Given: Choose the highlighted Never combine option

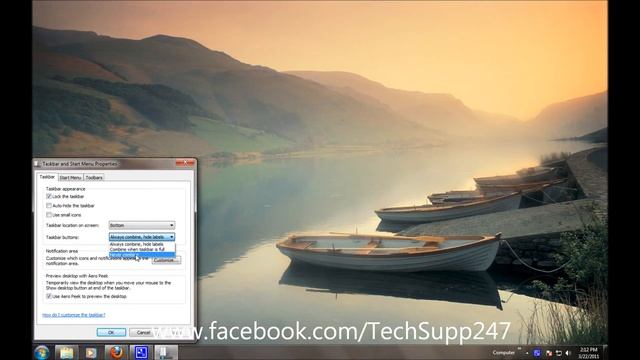Looking at the screenshot, I should 142,255.
